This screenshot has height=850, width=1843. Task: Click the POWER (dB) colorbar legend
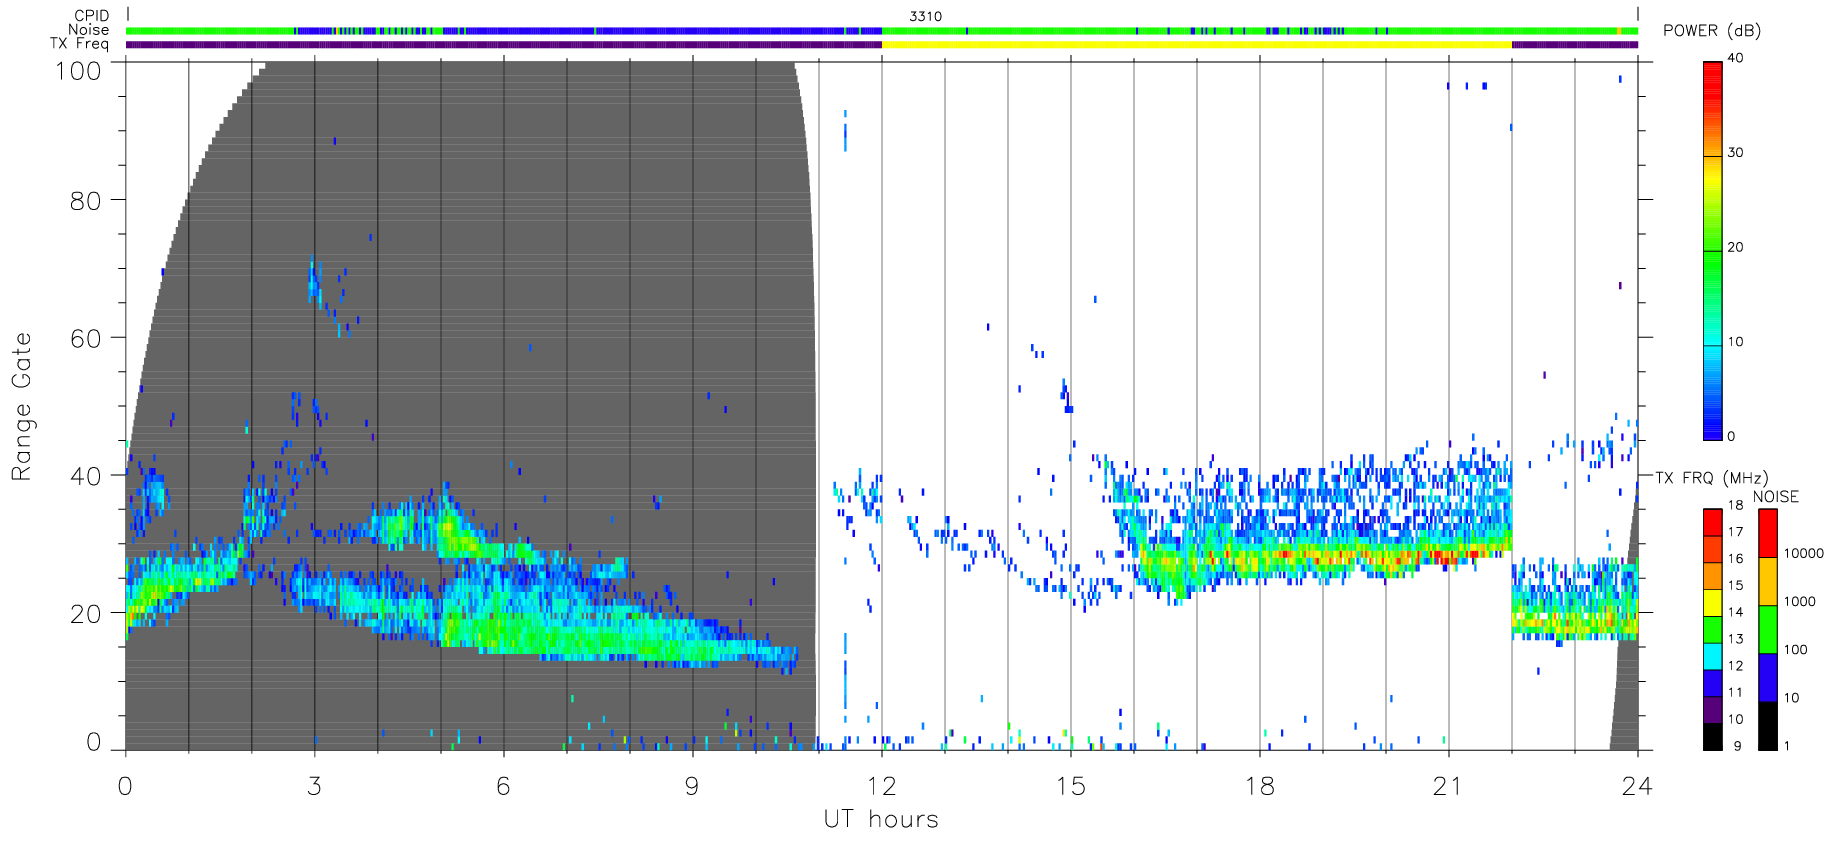(1713, 250)
